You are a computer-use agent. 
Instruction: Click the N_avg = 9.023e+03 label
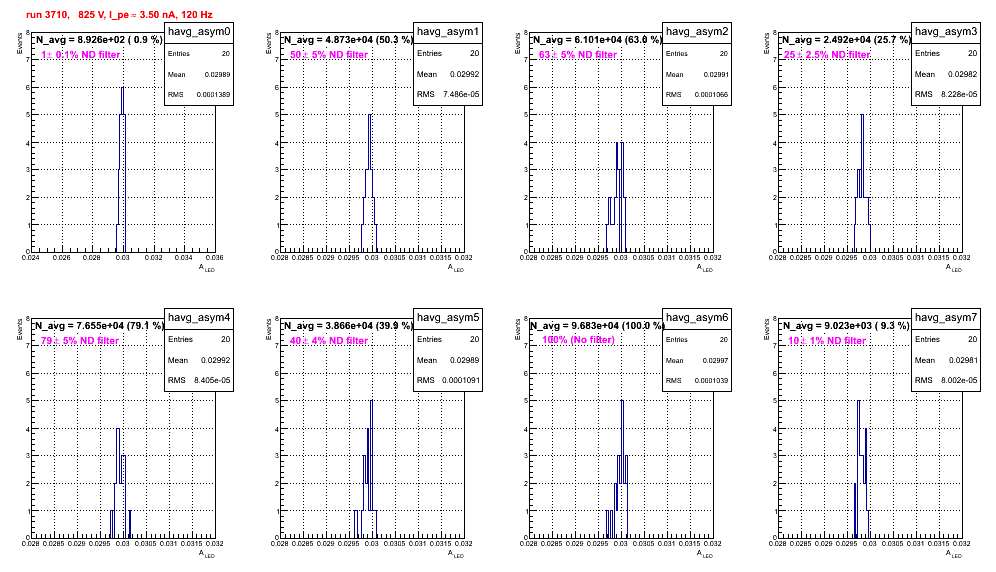click(x=846, y=326)
